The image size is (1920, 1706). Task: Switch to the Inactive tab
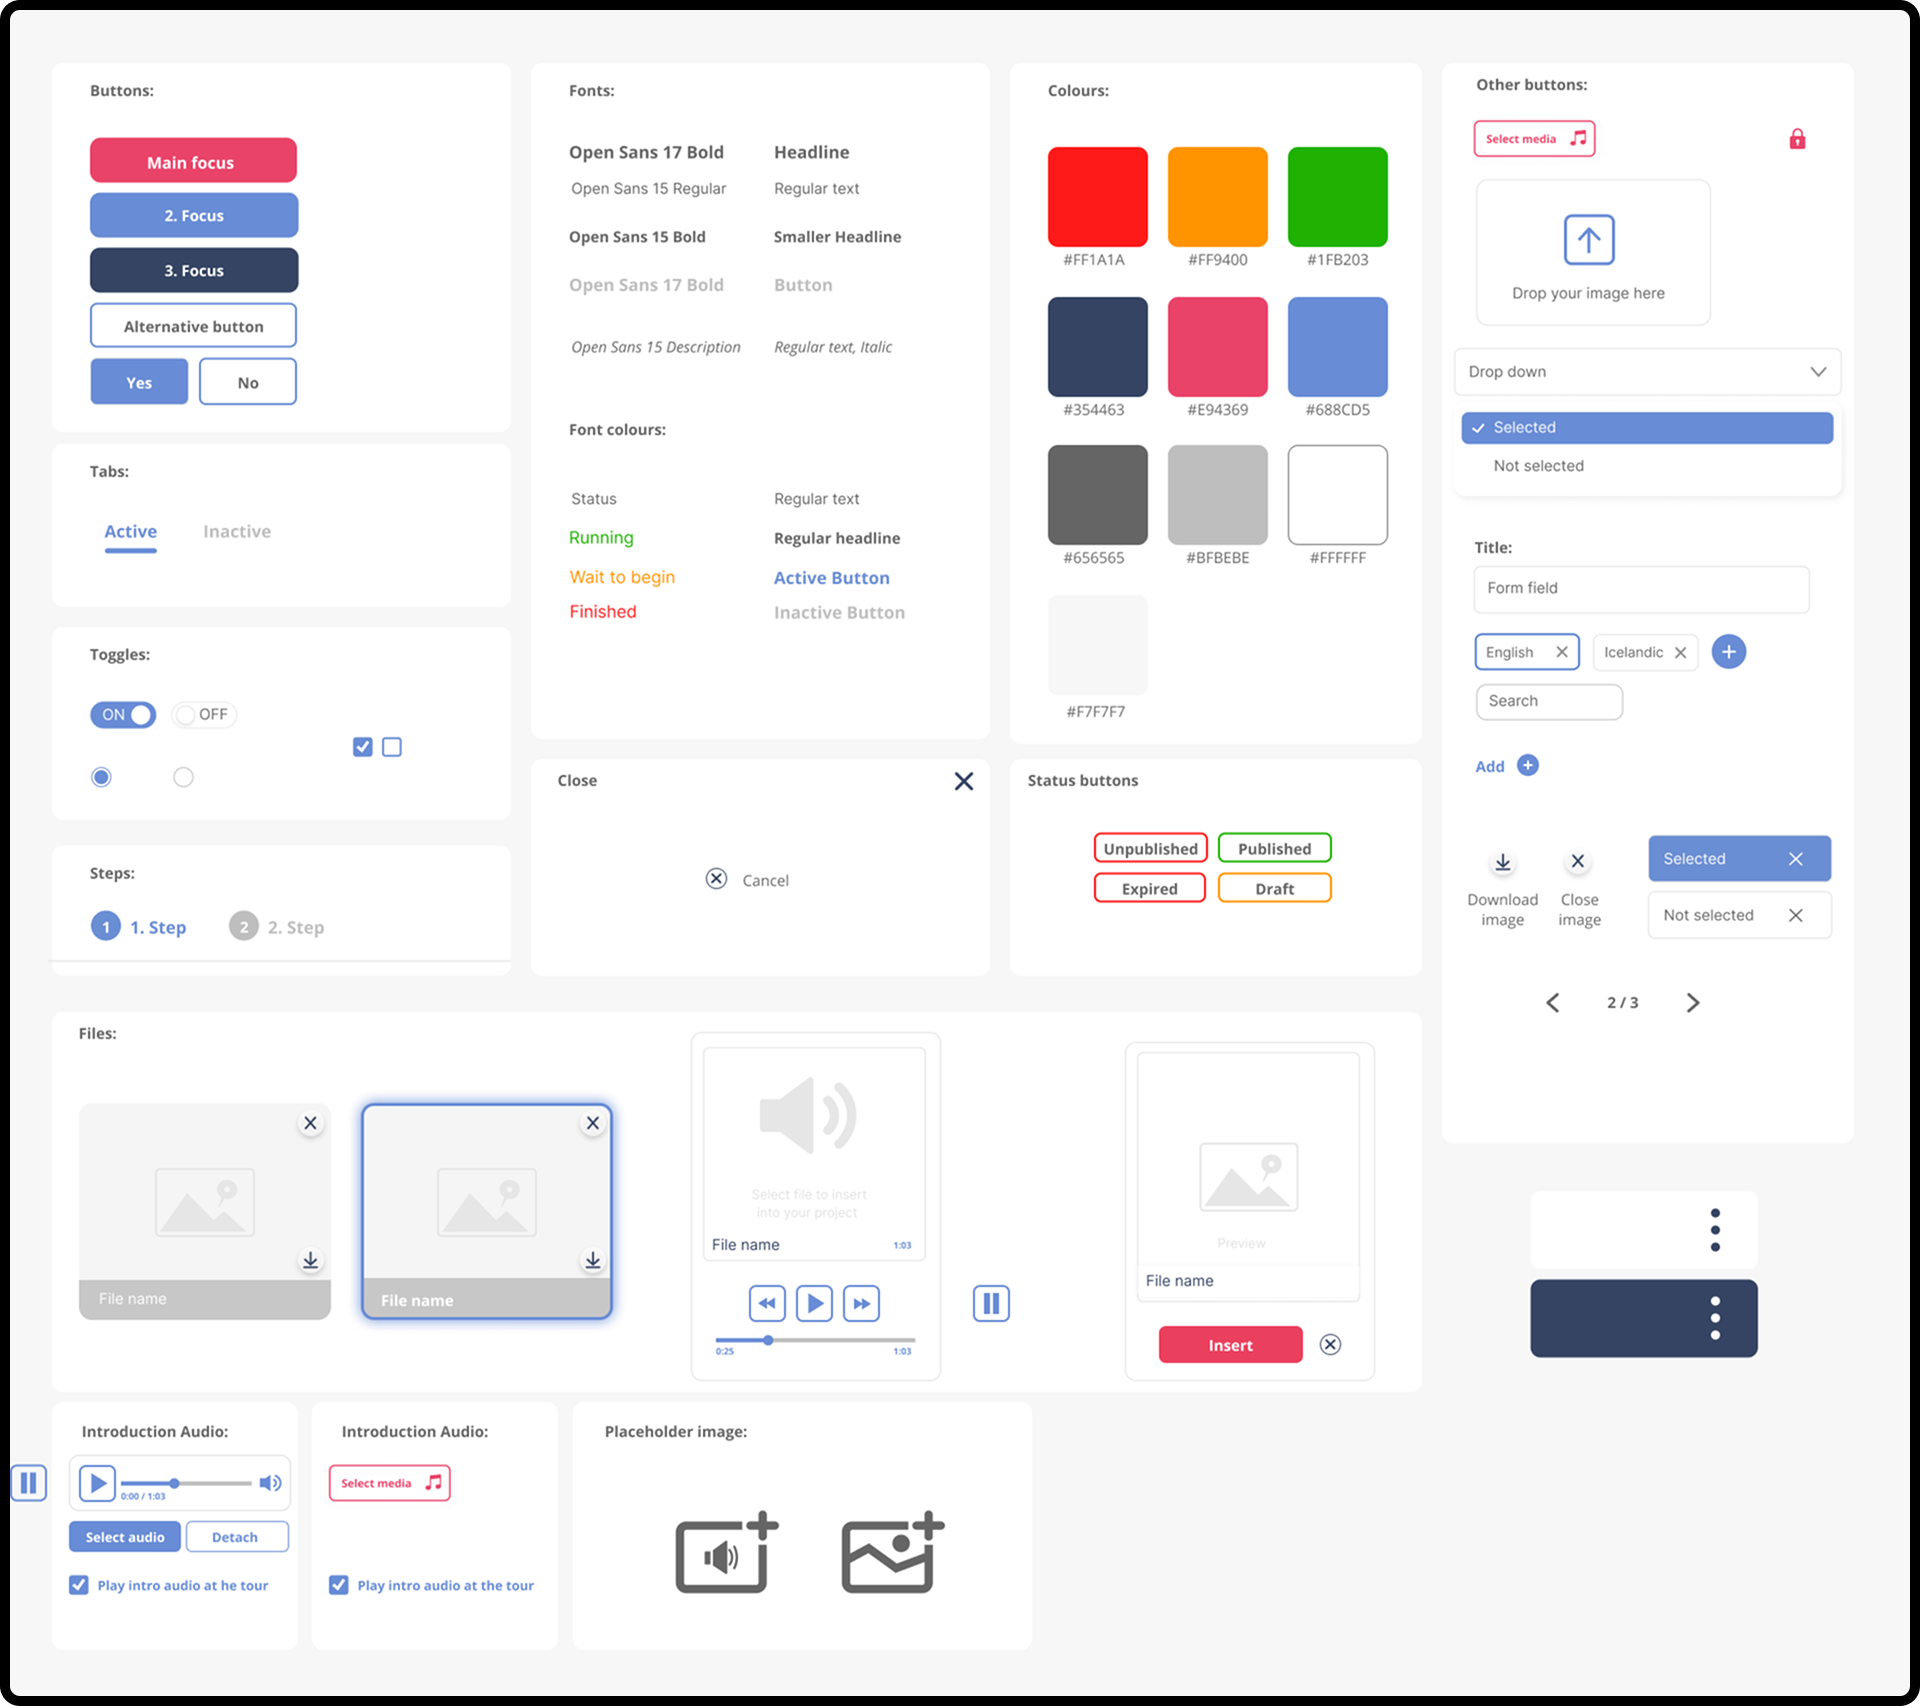(x=237, y=531)
